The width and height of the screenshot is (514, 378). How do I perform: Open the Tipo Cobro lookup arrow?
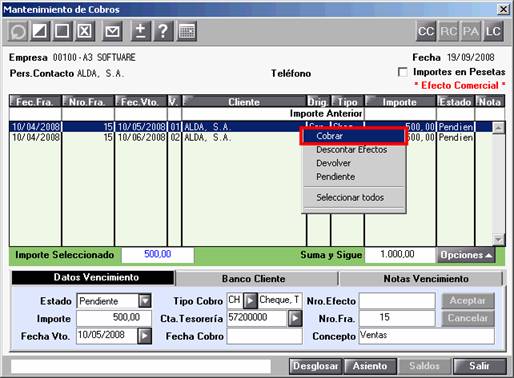[250, 301]
